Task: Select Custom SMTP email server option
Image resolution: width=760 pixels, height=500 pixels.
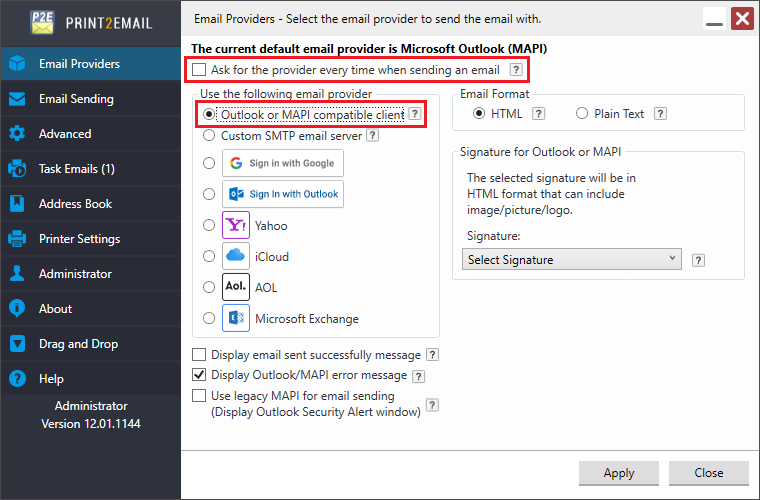Action: tap(209, 136)
